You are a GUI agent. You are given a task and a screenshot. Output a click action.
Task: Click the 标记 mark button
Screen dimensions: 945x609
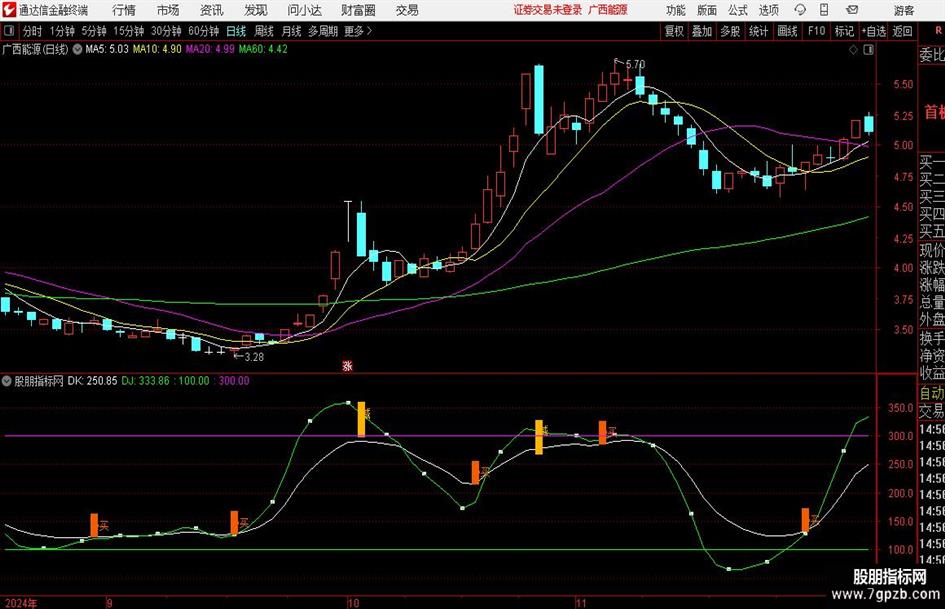[844, 31]
